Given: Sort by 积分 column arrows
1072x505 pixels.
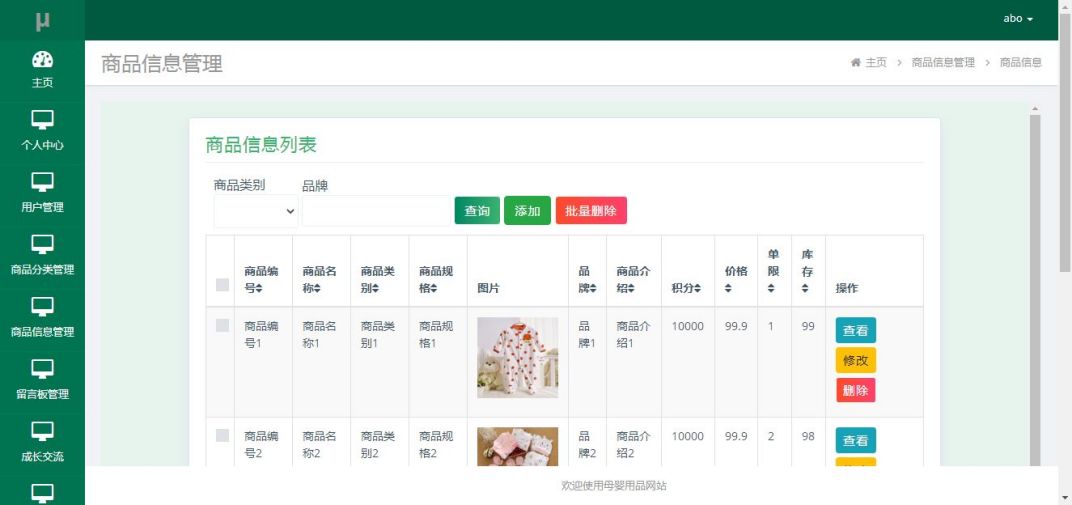Looking at the screenshot, I should pyautogui.click(x=697, y=288).
